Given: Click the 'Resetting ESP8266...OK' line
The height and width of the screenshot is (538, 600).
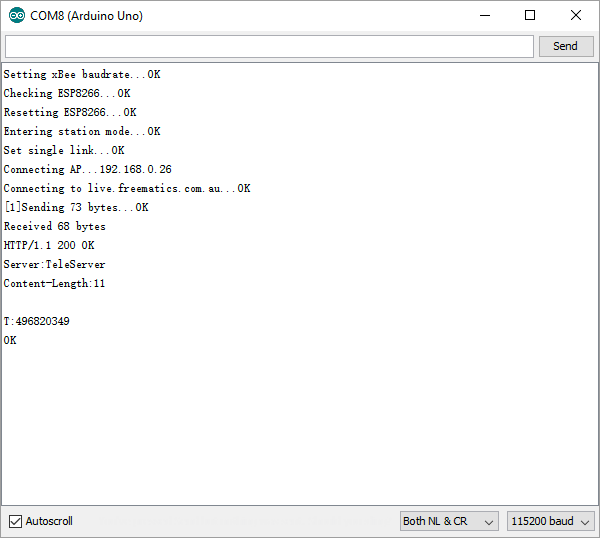Looking at the screenshot, I should 70,113.
